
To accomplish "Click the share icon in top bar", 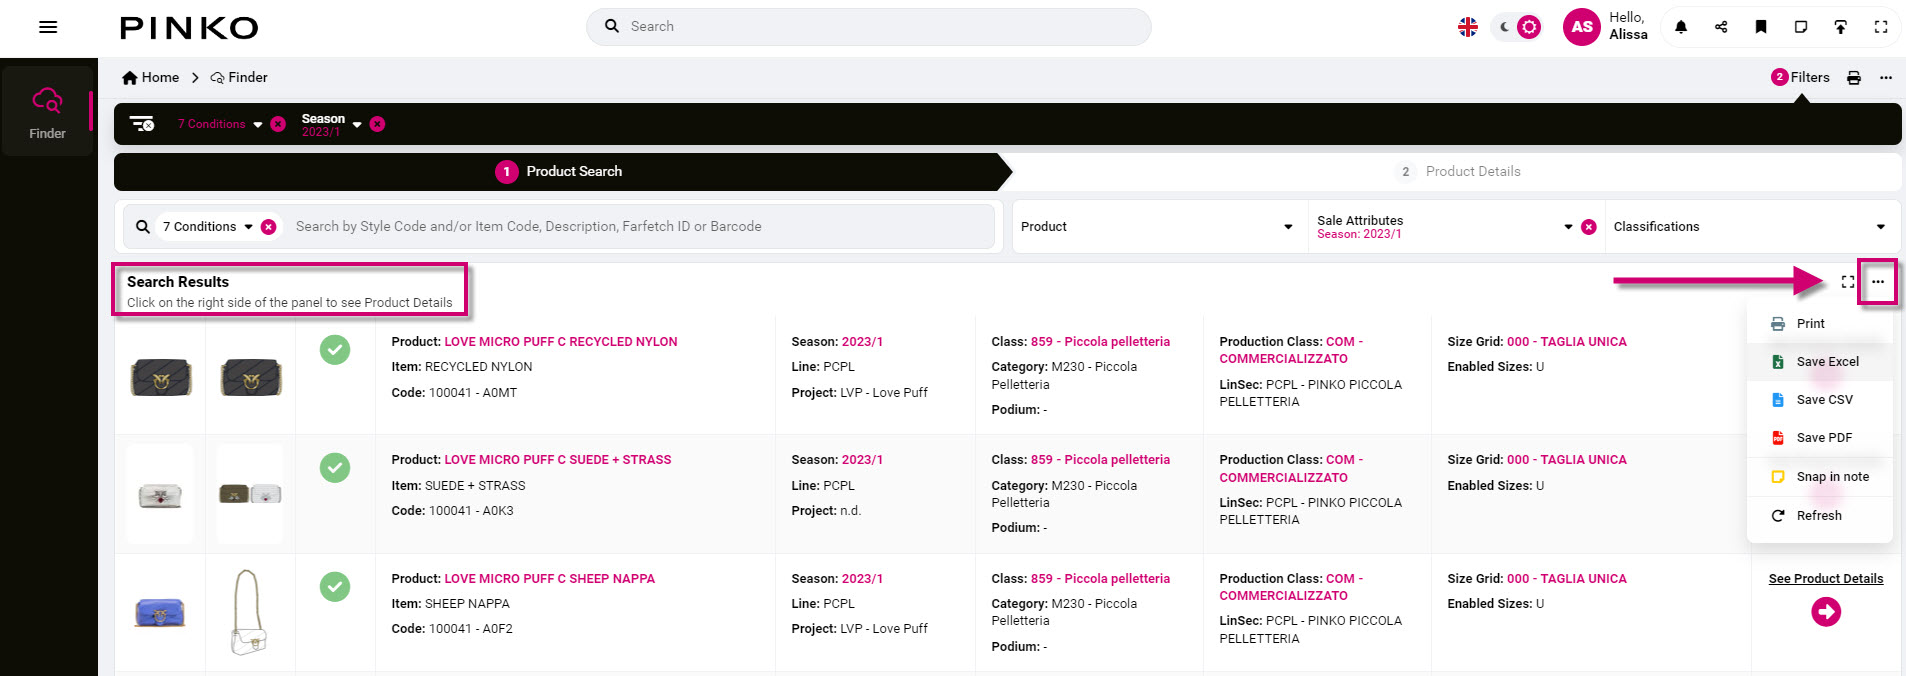I will point(1721,27).
